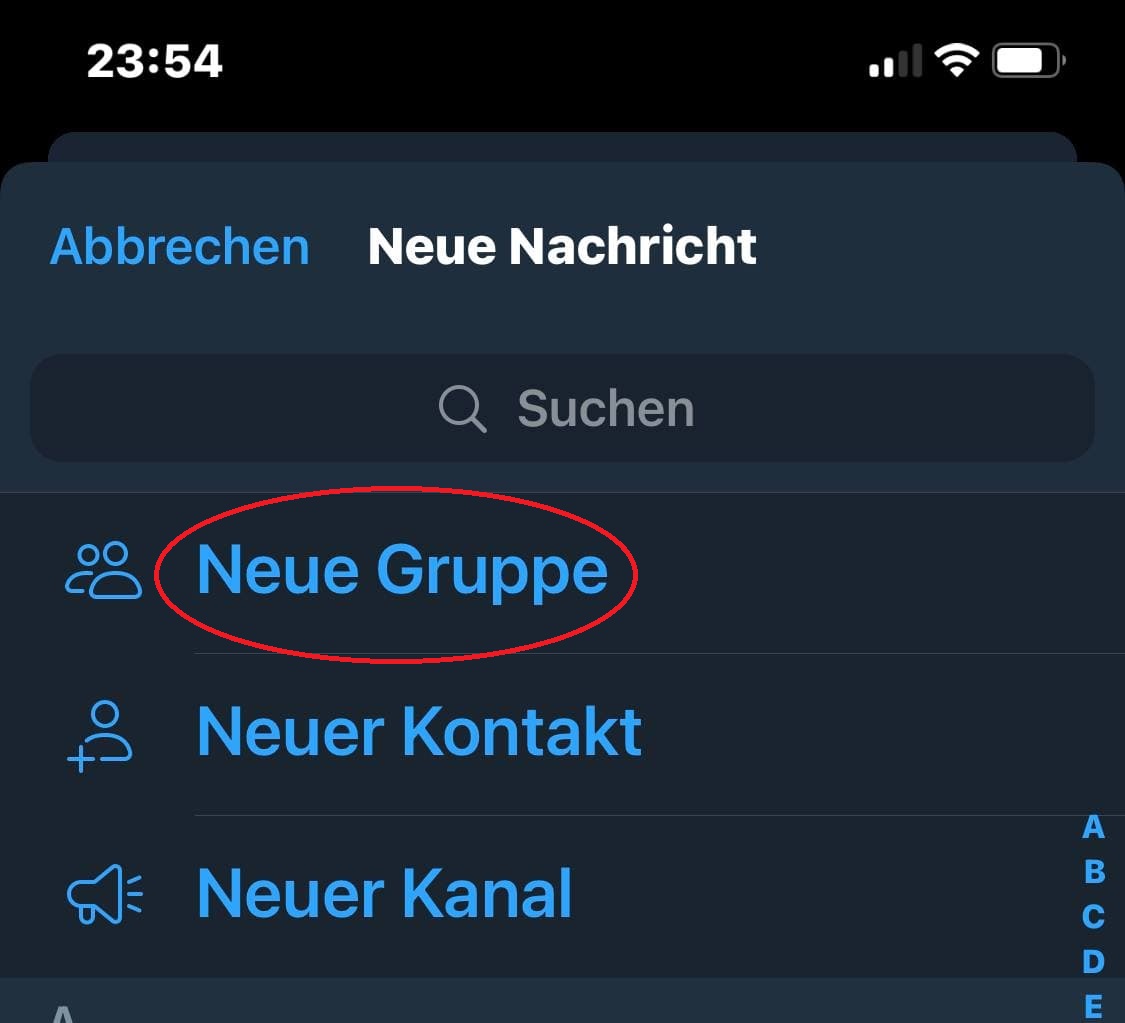The image size is (1125, 1023).
Task: Jump to letter A in the index
Action: click(1091, 827)
